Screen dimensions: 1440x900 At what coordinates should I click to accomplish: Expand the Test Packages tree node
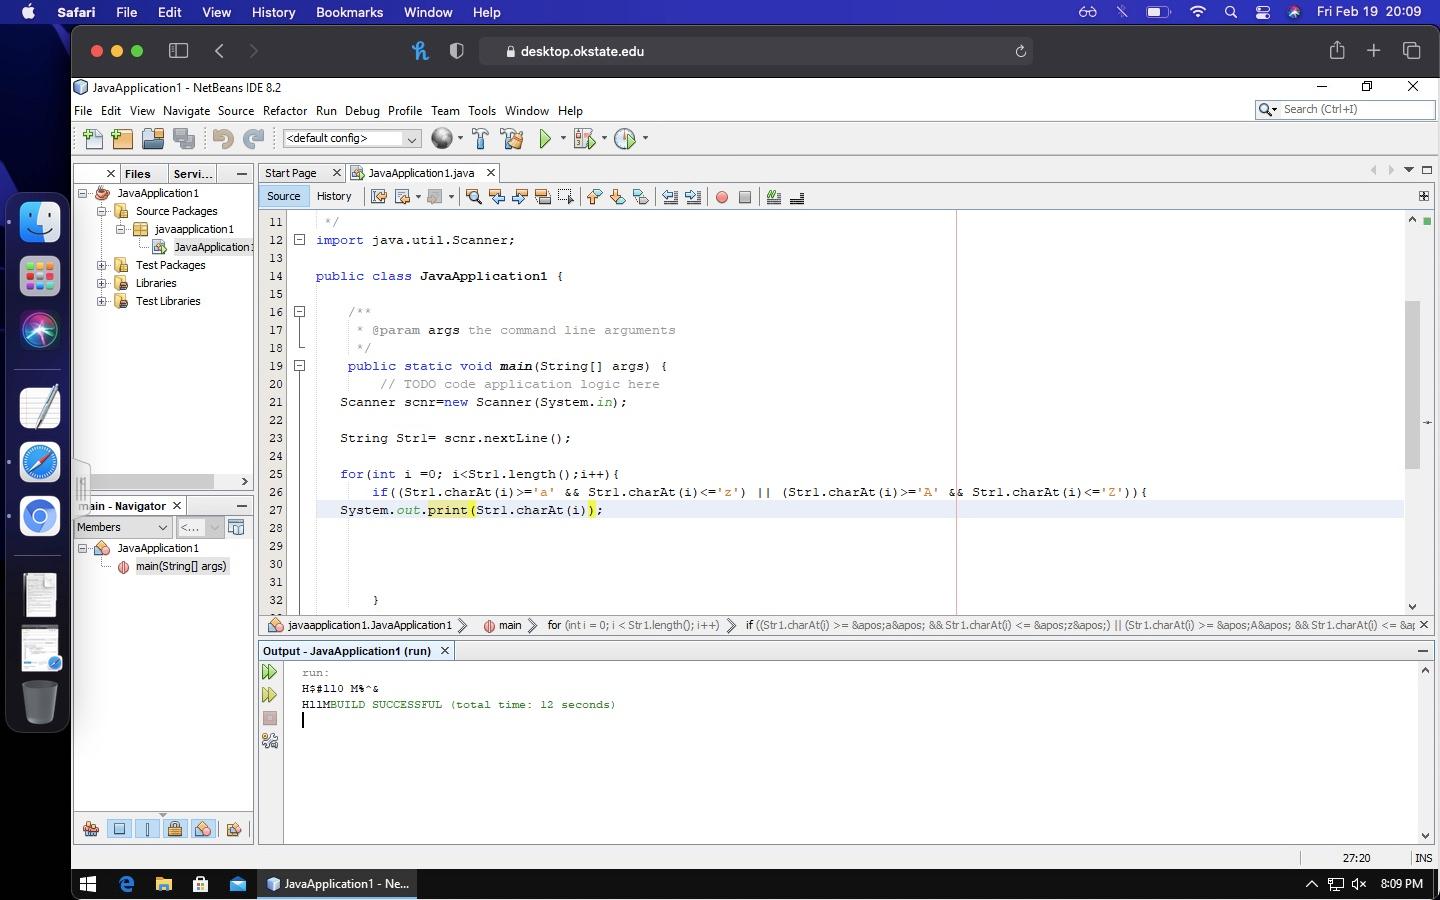coord(102,265)
